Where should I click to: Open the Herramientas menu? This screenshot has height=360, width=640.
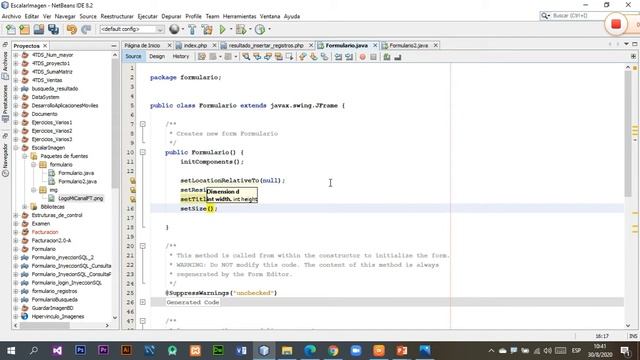click(240, 16)
